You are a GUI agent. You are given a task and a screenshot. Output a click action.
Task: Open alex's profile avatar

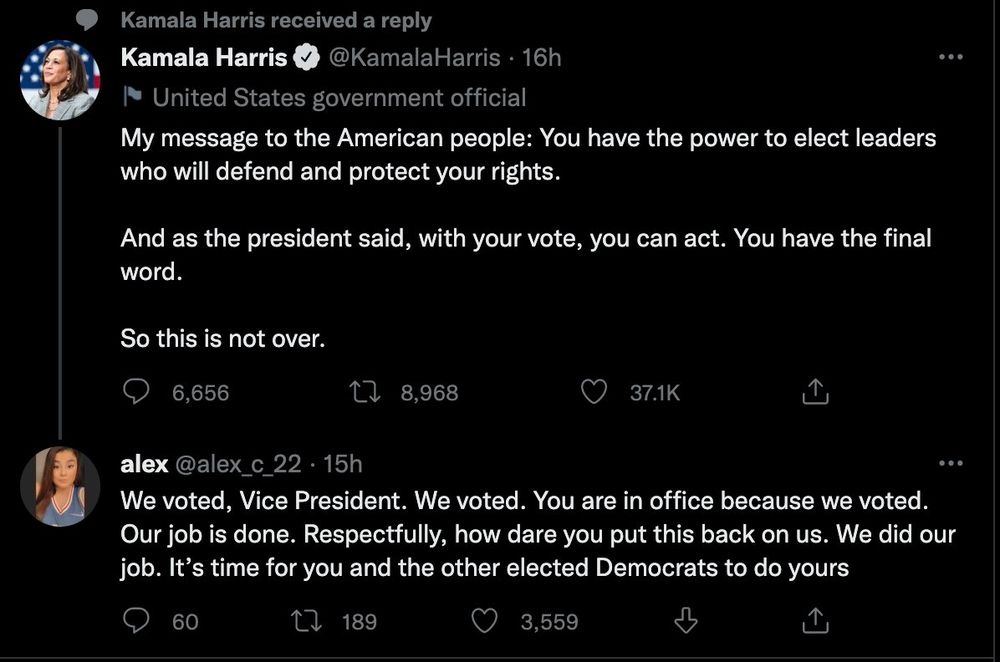[61, 486]
